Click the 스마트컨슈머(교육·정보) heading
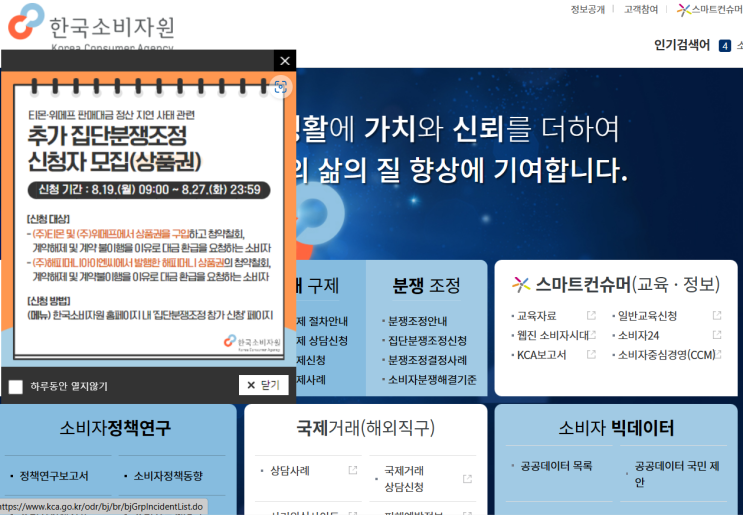The image size is (743, 515). point(627,284)
